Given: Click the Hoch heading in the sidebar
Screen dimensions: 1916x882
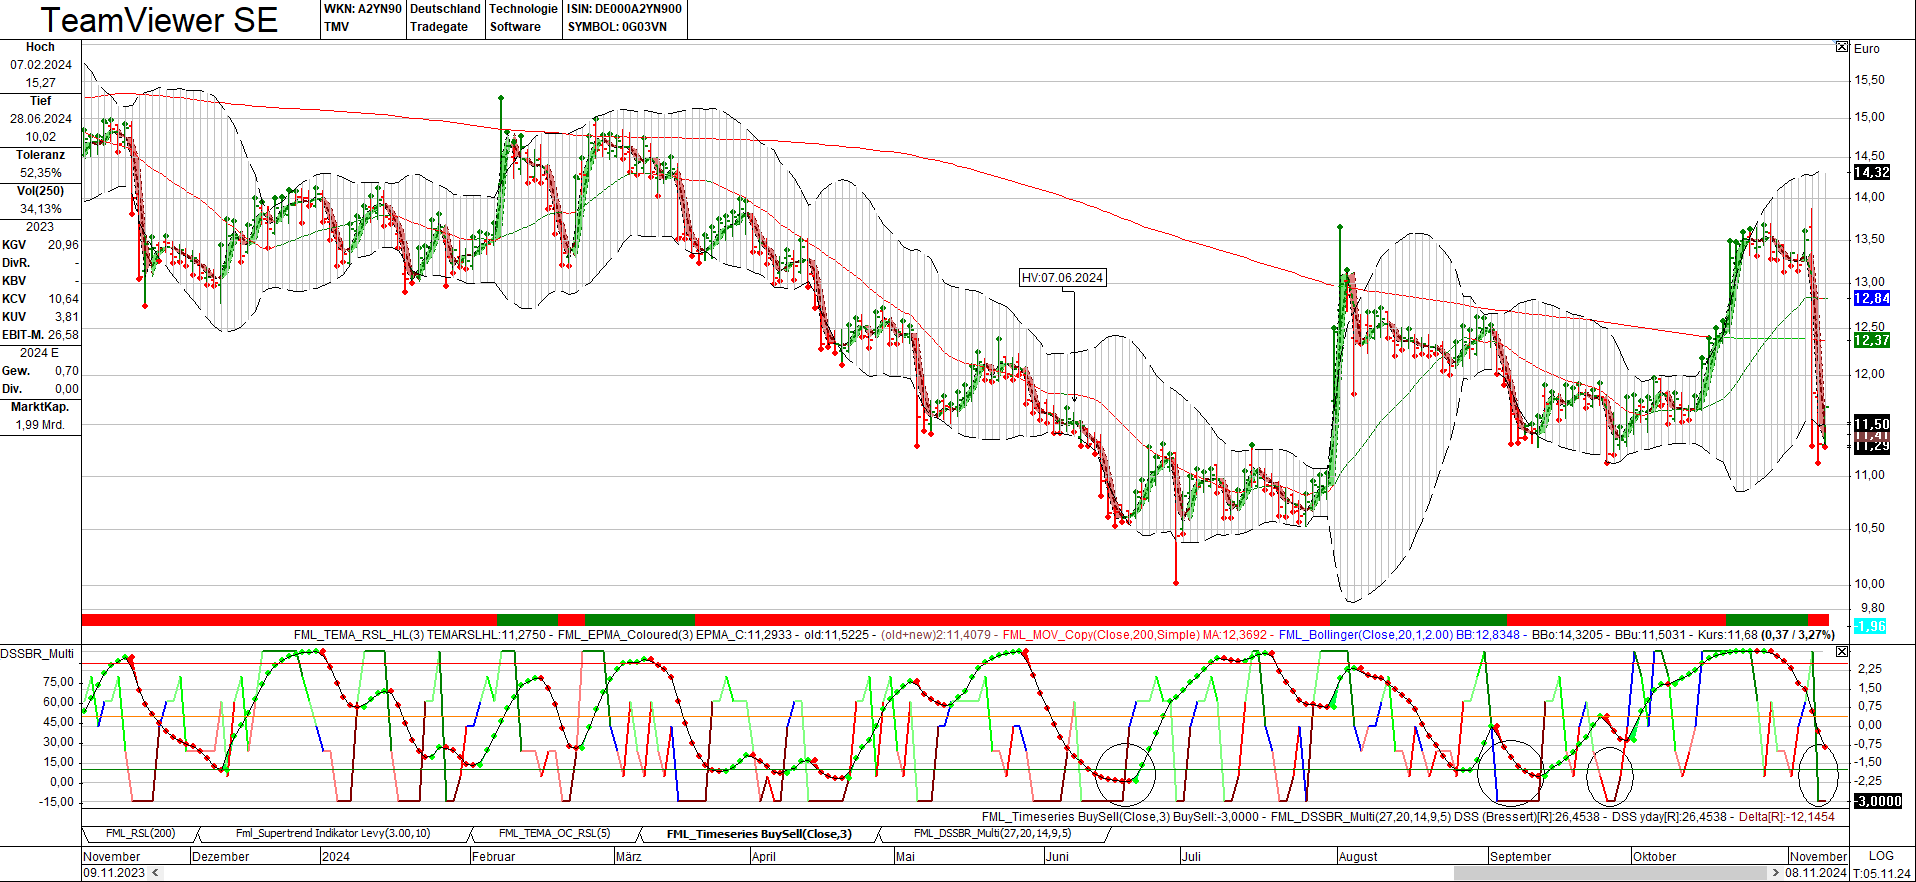Looking at the screenshot, I should [40, 47].
